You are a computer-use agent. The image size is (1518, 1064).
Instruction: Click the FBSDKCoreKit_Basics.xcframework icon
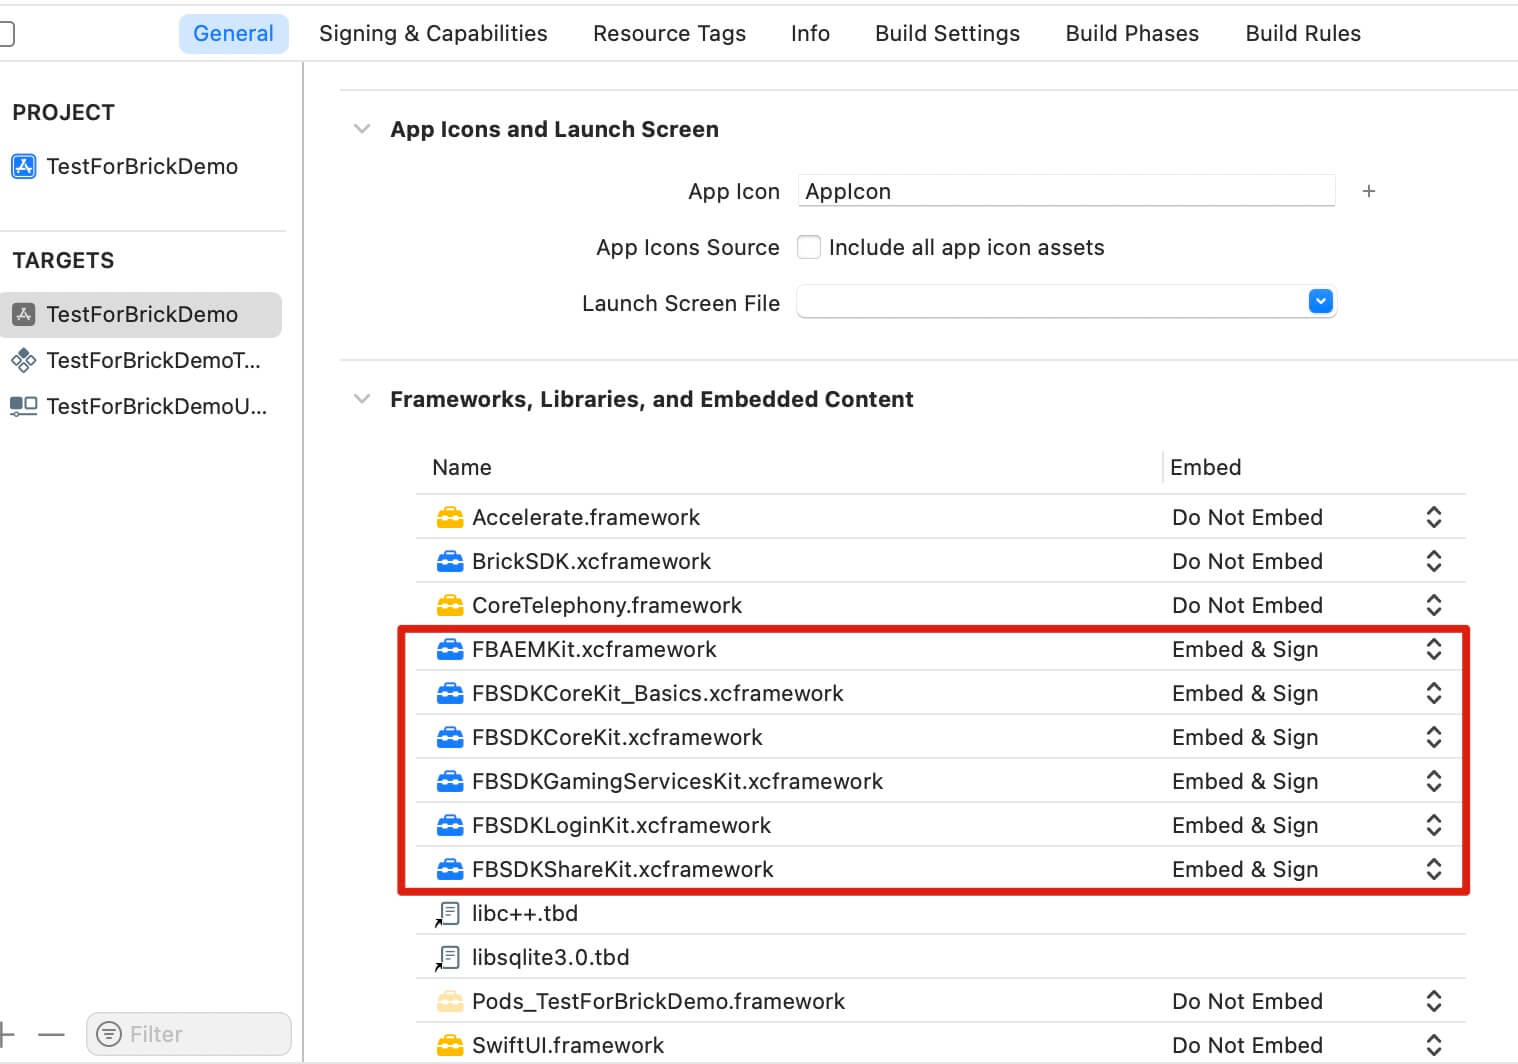pos(450,693)
